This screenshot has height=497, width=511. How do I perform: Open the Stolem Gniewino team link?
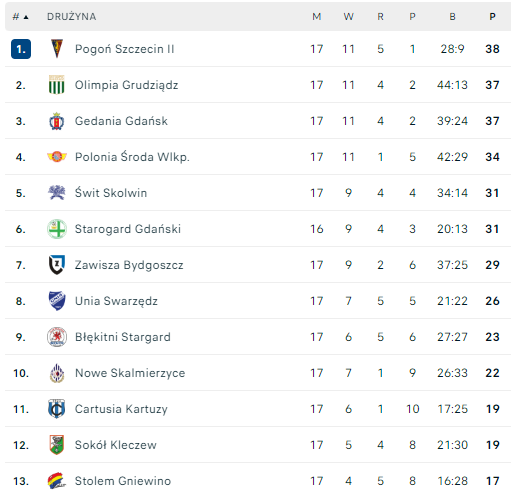click(x=123, y=481)
